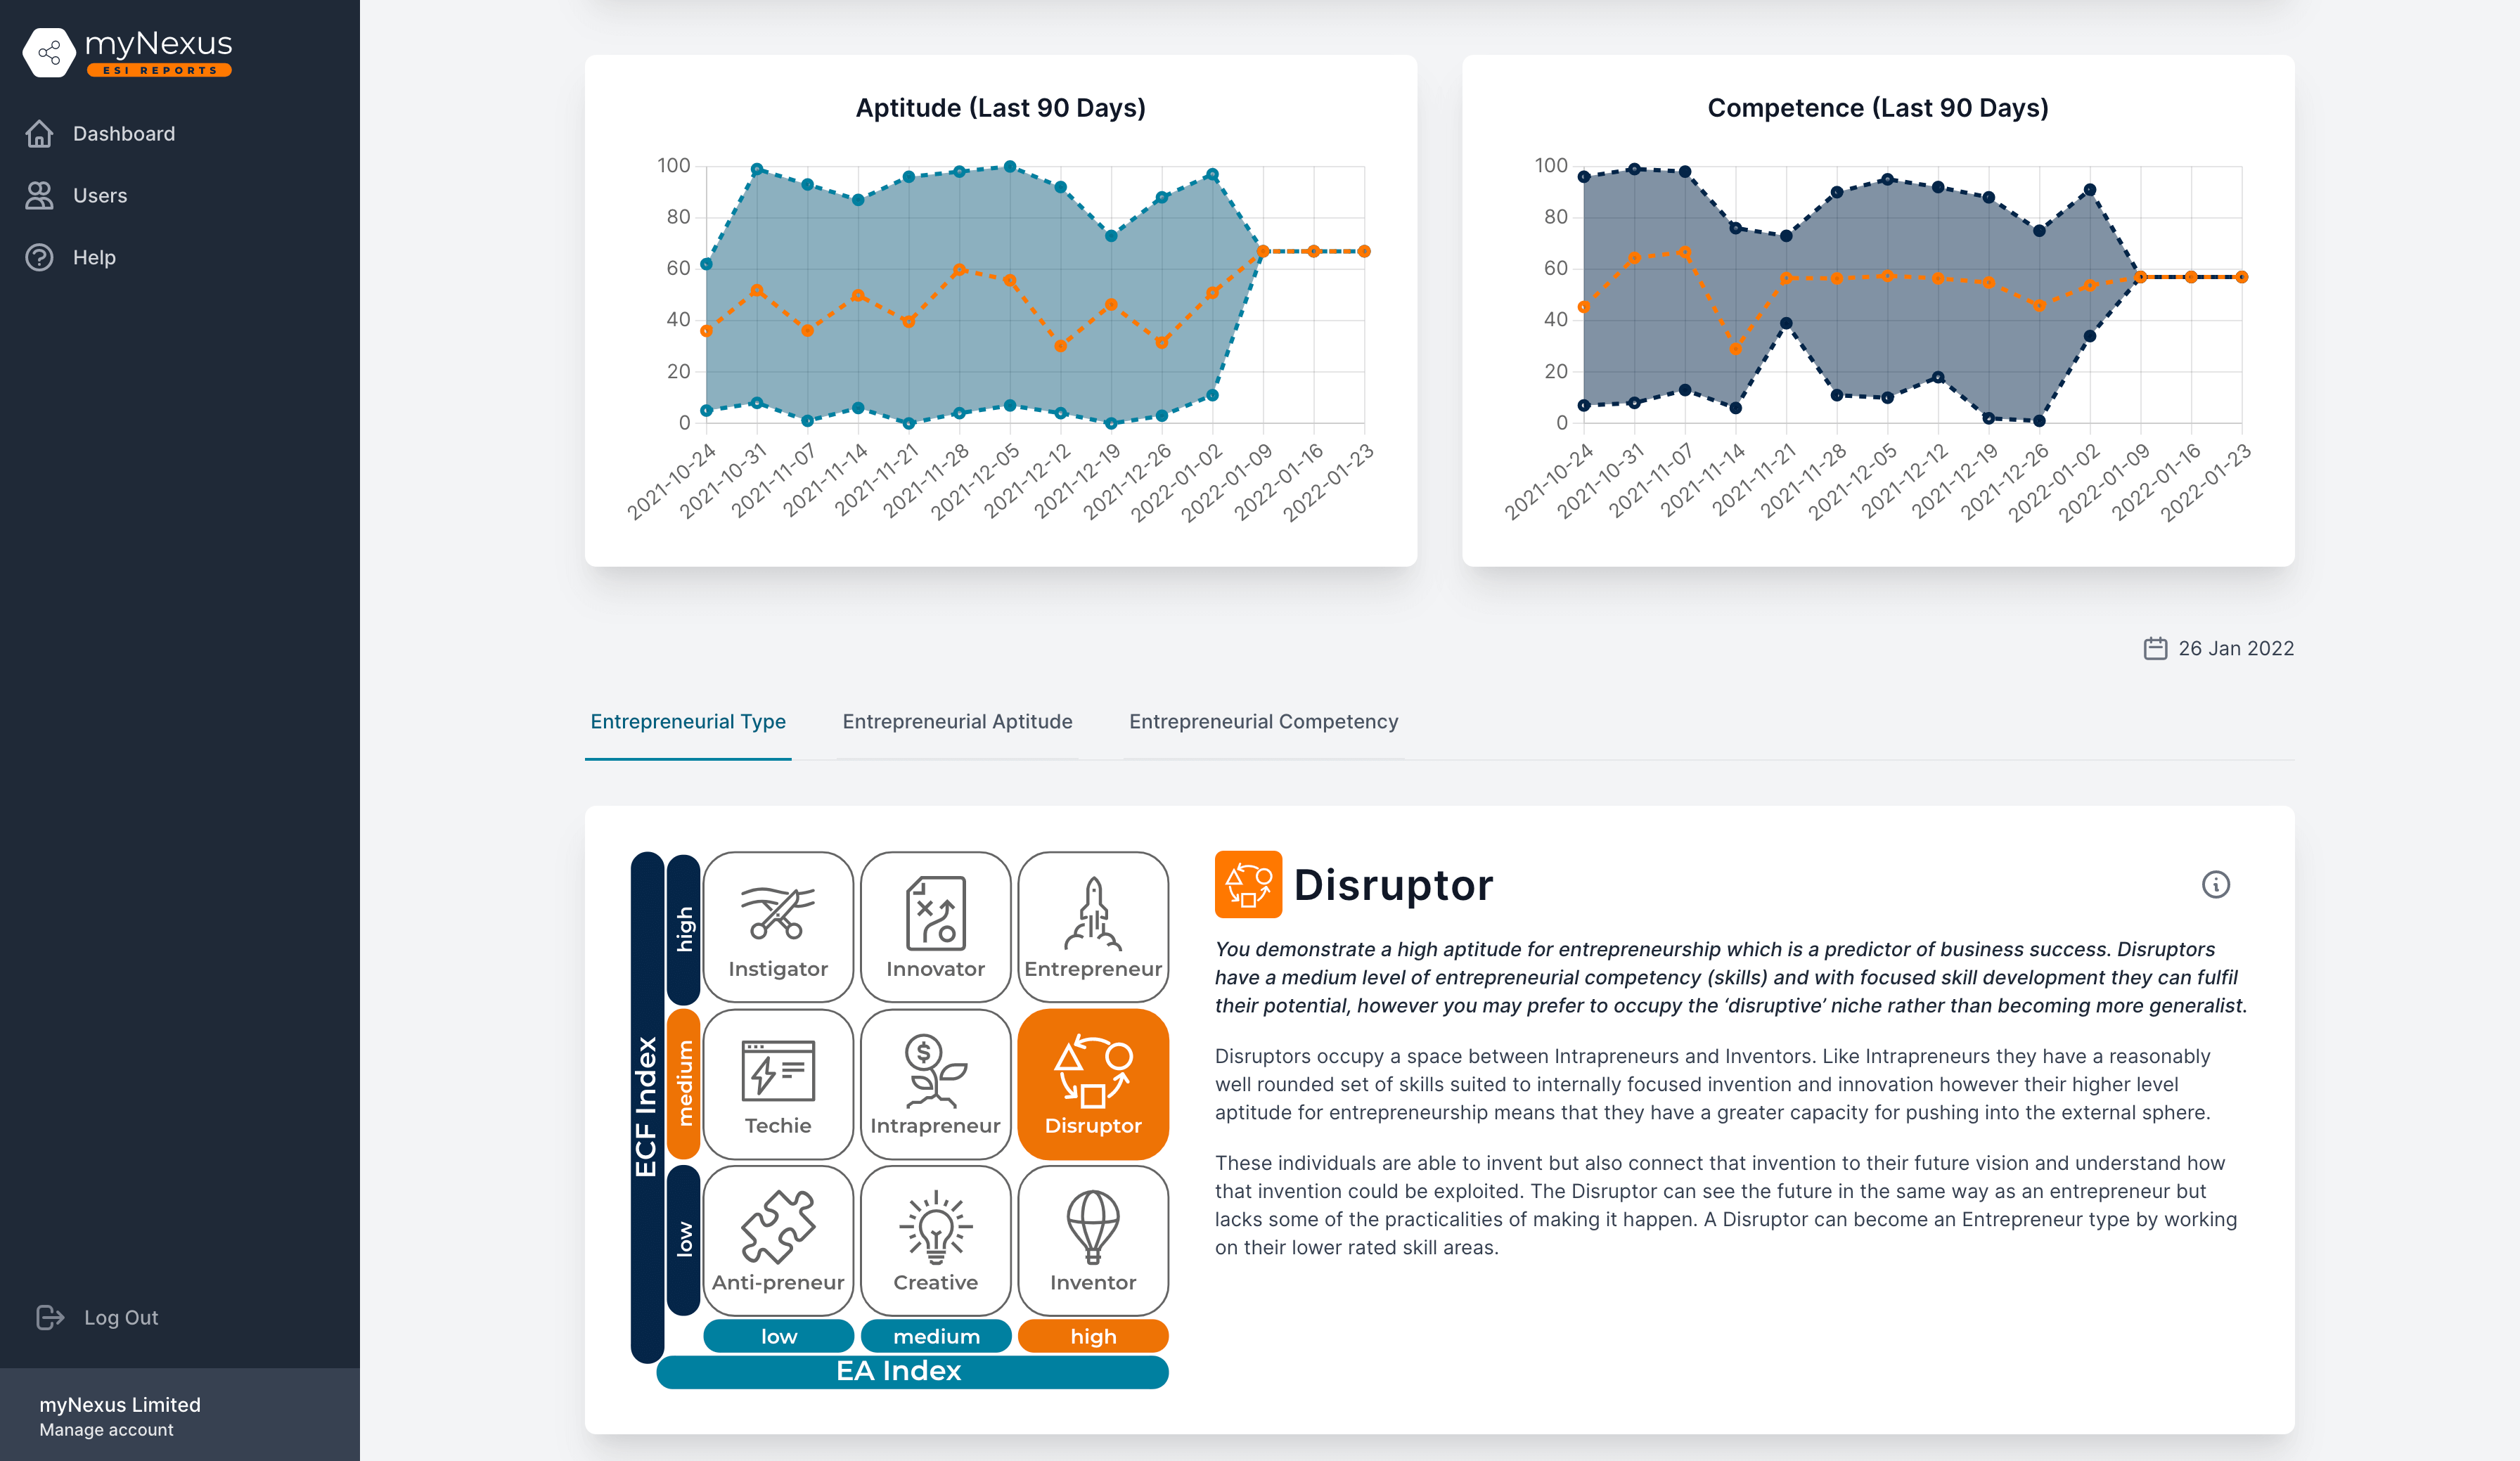Open the Users section
2520x1461 pixels.
tap(99, 195)
